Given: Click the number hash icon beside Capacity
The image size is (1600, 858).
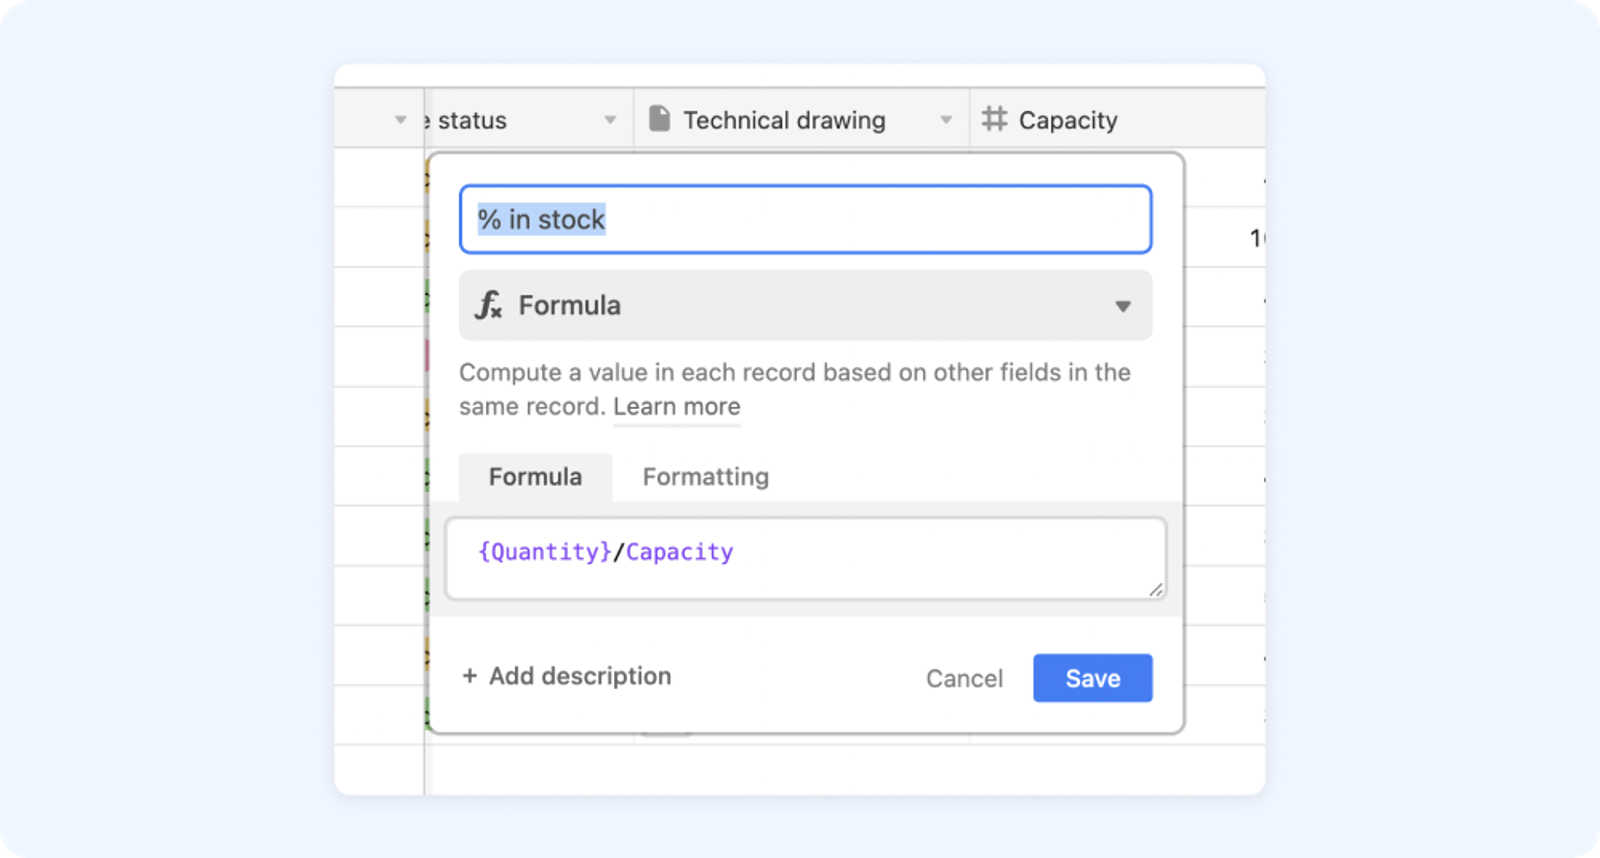Looking at the screenshot, I should [x=994, y=119].
